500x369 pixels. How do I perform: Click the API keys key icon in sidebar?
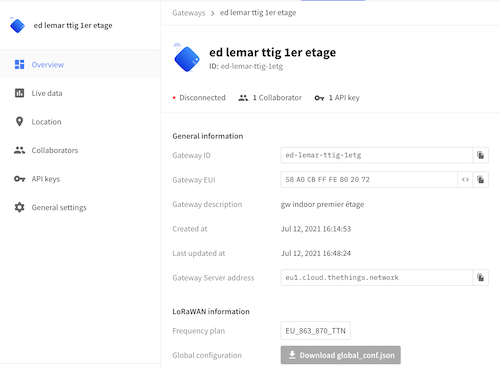pyautogui.click(x=19, y=179)
